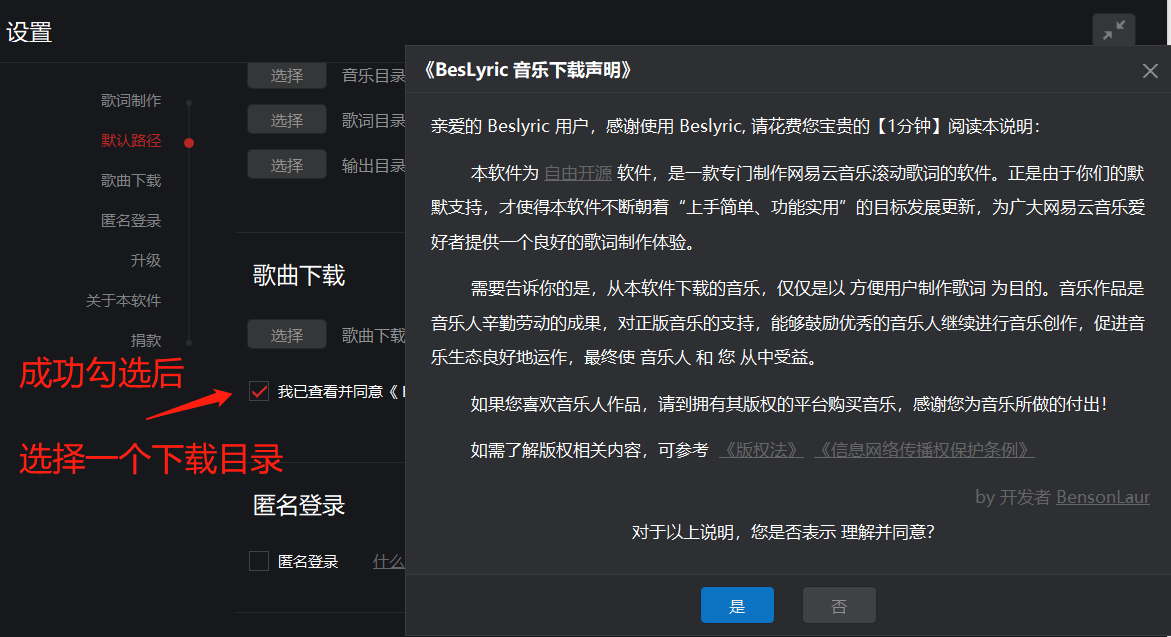The width and height of the screenshot is (1171, 637).
Task: Uncheck 我已查看并同意 checkbox
Action: [259, 391]
